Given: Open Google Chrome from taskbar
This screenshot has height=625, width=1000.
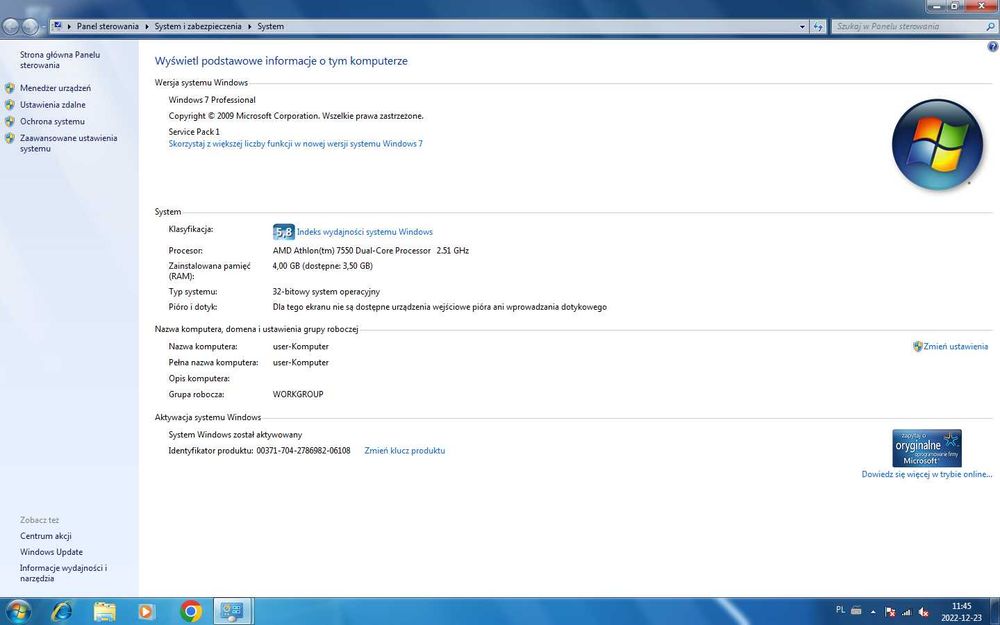Looking at the screenshot, I should coord(190,612).
